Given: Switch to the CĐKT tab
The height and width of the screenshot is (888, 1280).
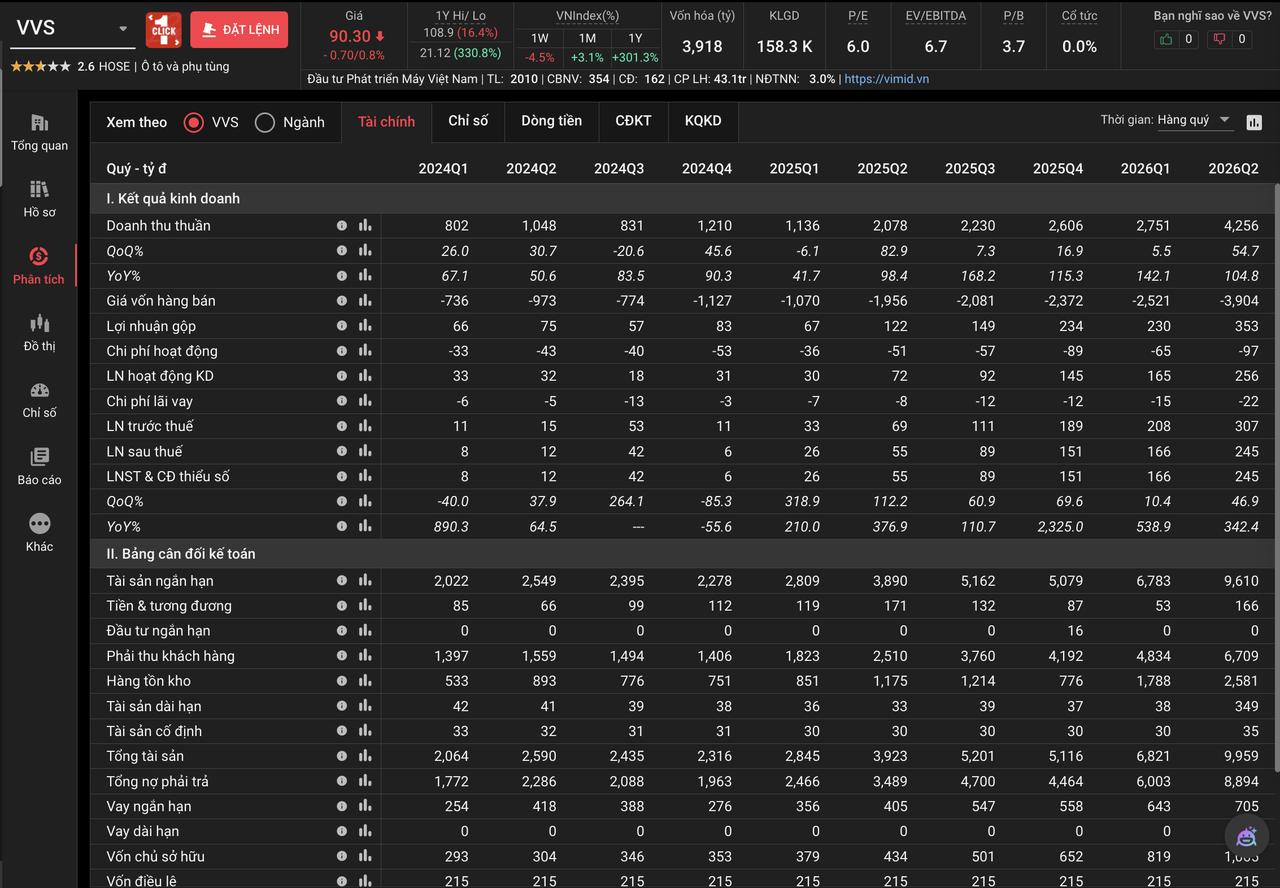Looking at the screenshot, I should pos(633,121).
